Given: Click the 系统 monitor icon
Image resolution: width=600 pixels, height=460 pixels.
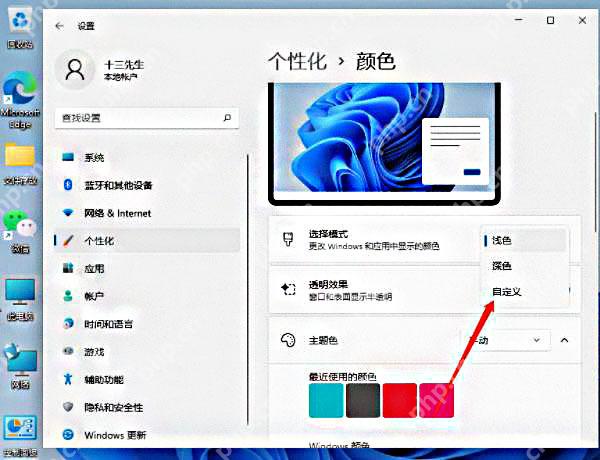Looking at the screenshot, I should click(68, 157).
